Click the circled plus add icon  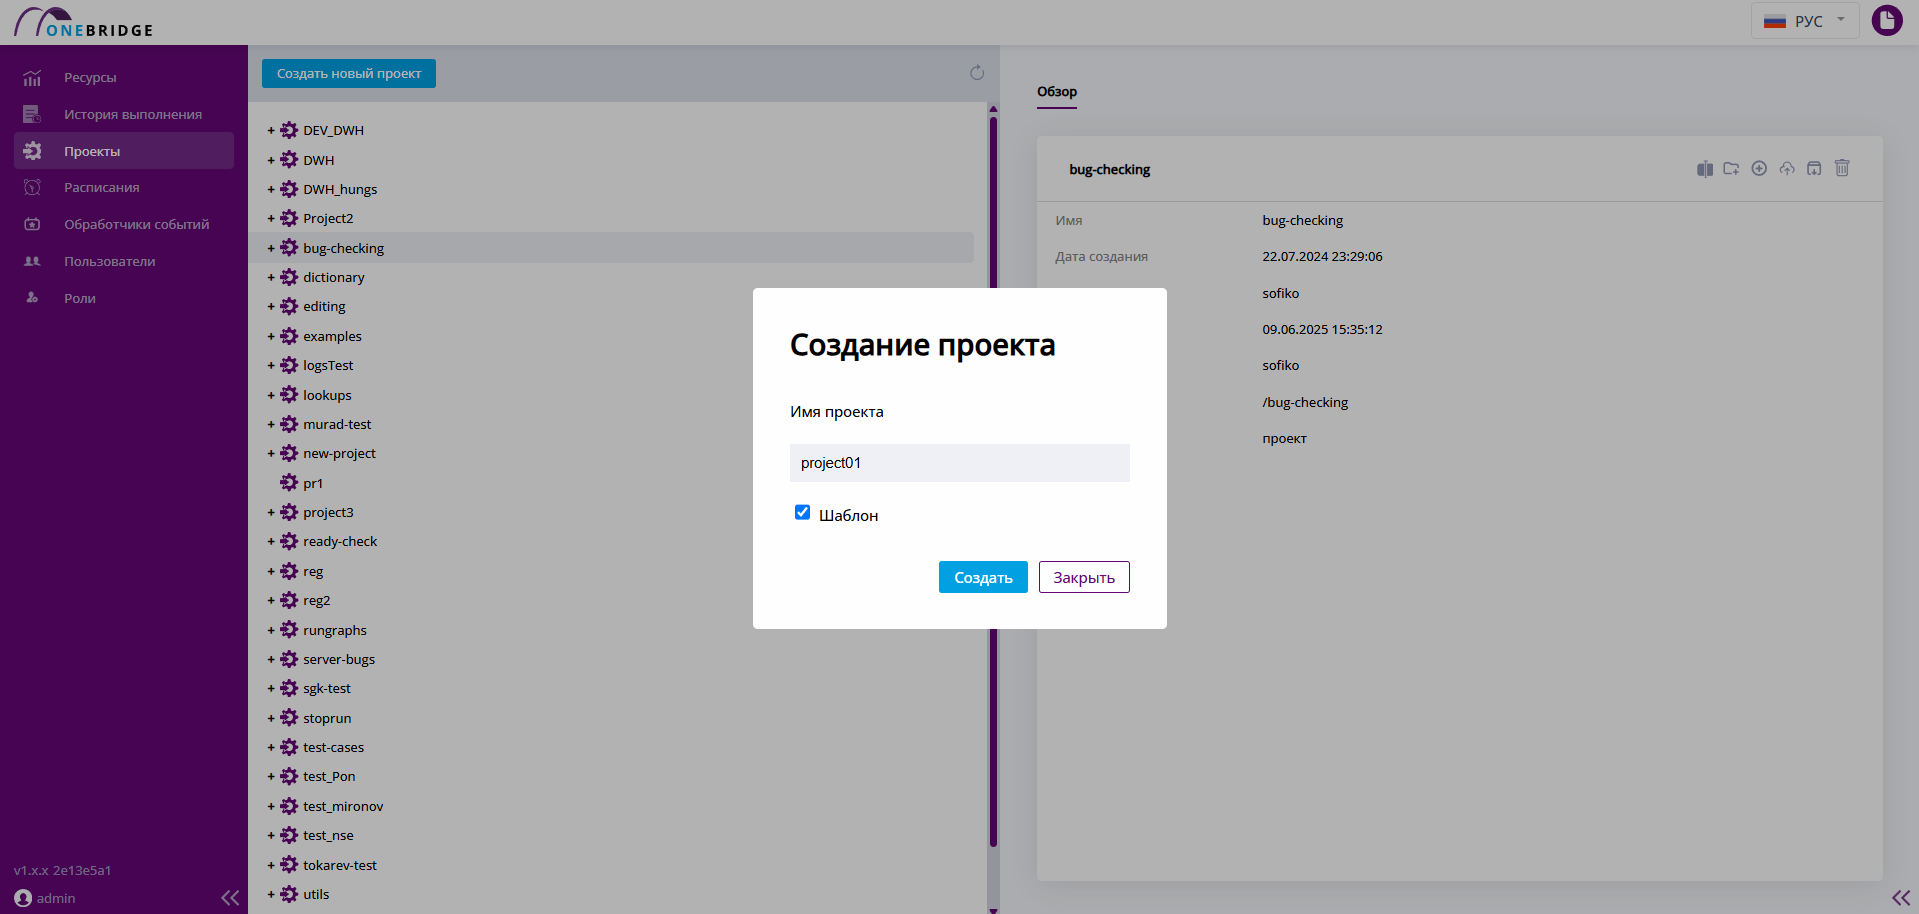[x=1759, y=168]
